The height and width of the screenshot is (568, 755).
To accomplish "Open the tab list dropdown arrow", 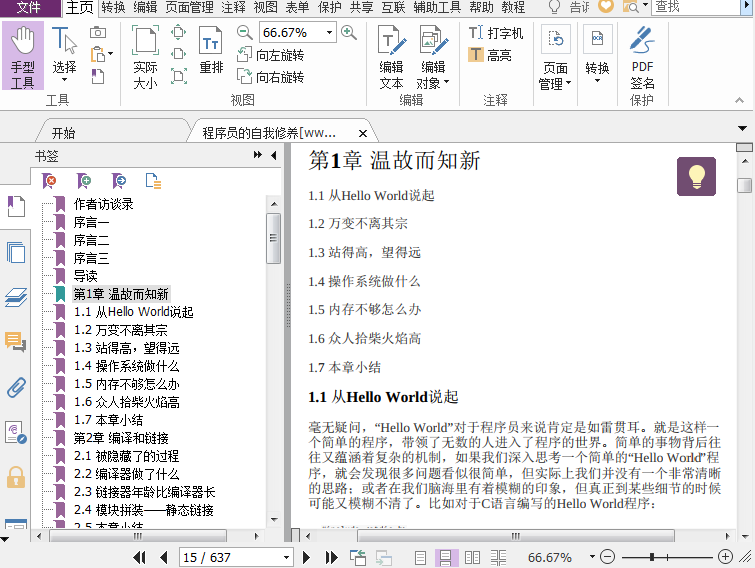I will pos(742,129).
